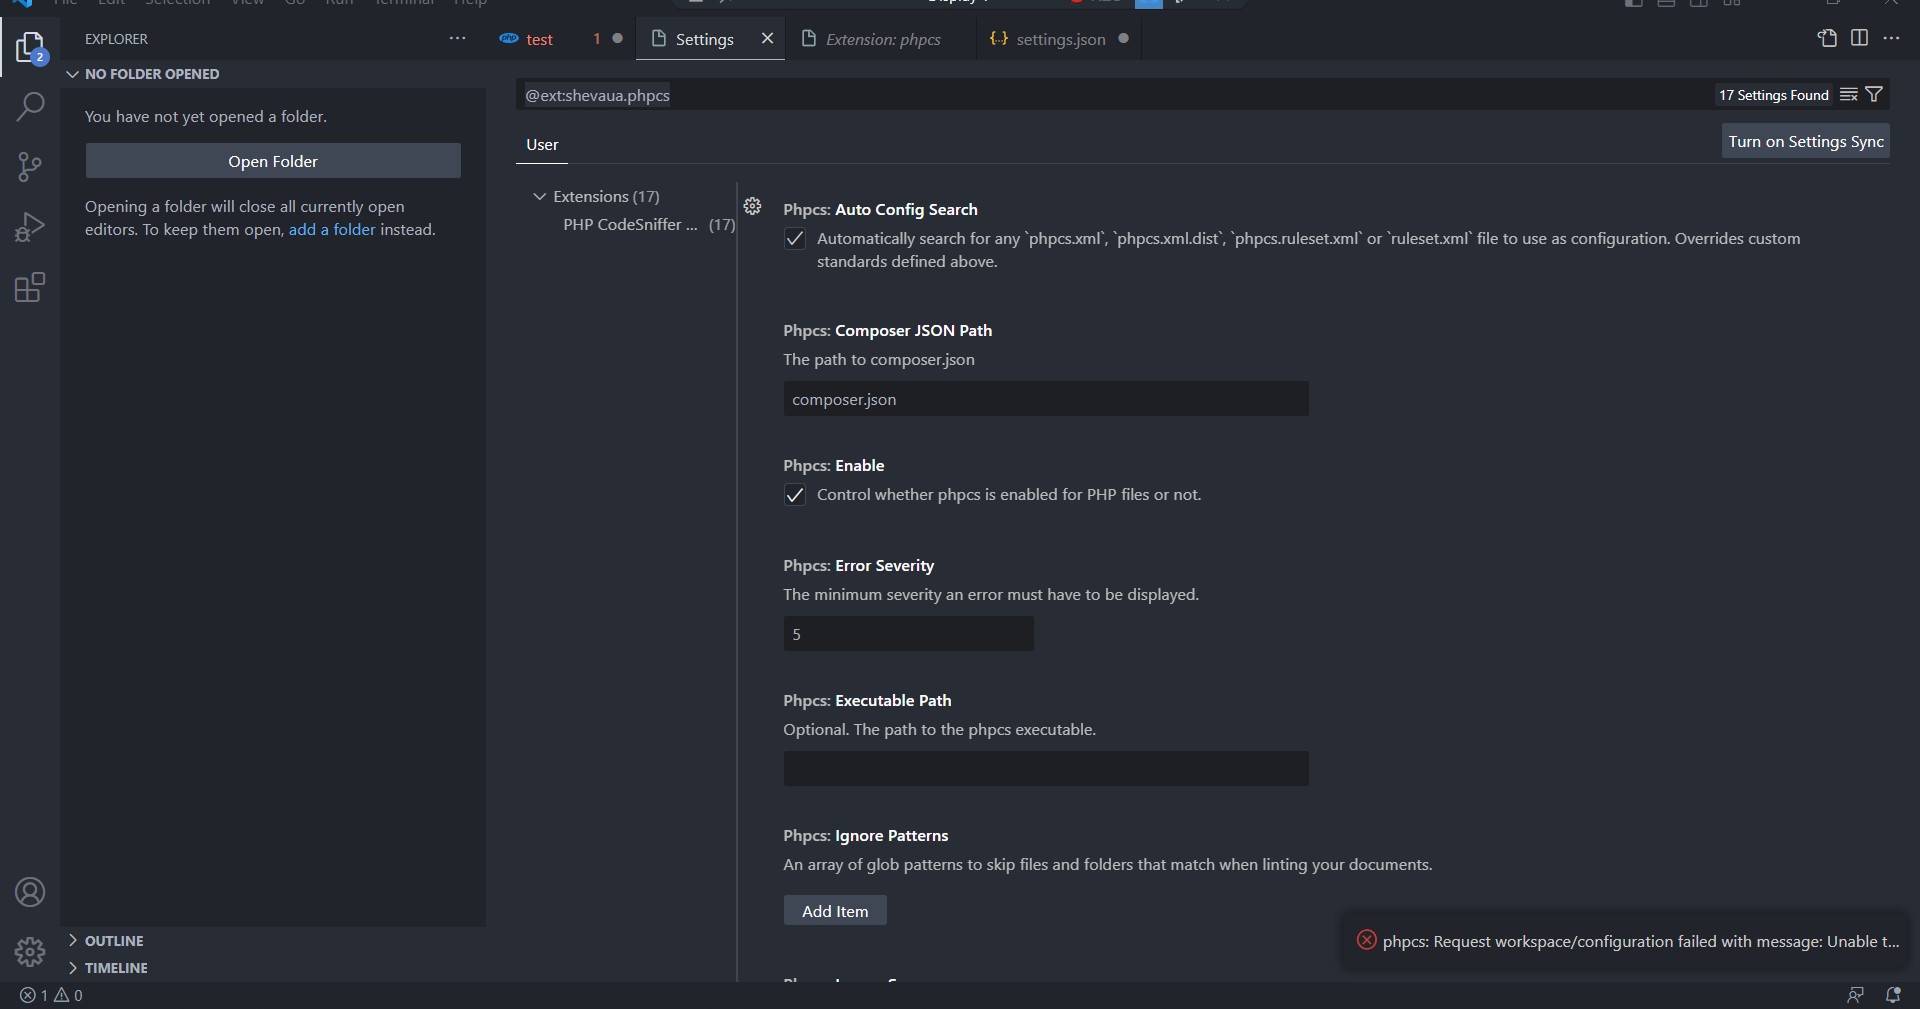Viewport: 1920px width, 1009px height.
Task: Click Add Item under Ignore Patterns
Action: (835, 911)
